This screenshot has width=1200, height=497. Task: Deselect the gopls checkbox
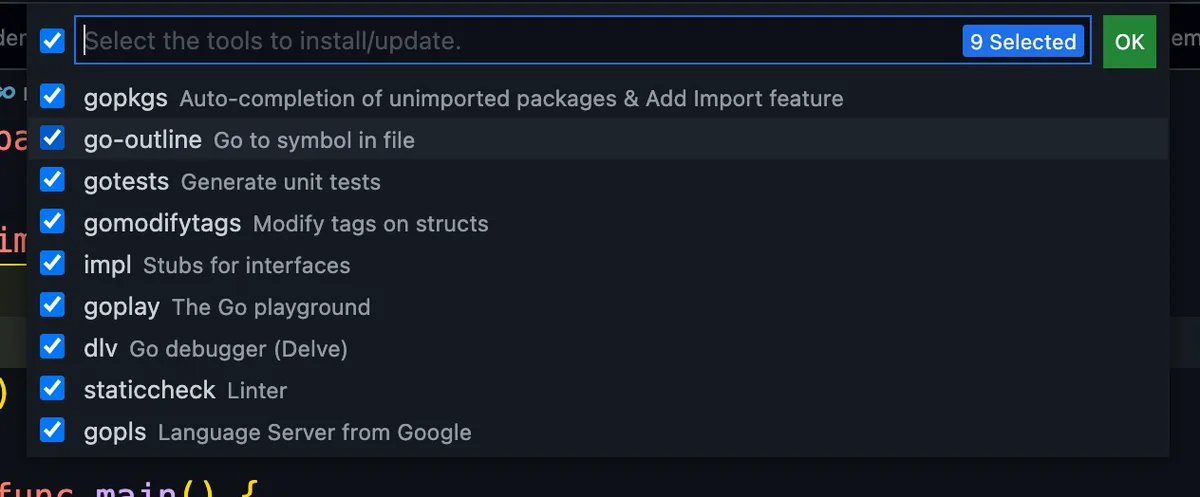[x=52, y=431]
